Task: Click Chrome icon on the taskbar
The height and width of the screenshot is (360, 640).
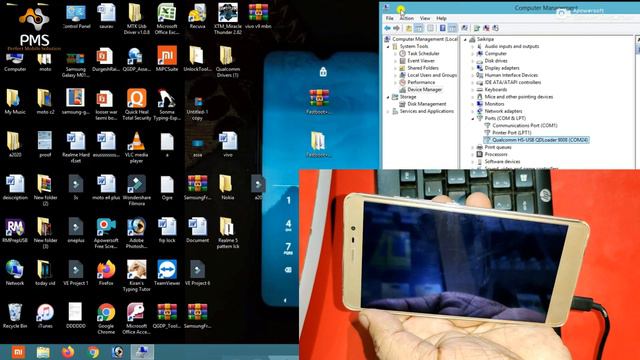Action: (x=93, y=352)
